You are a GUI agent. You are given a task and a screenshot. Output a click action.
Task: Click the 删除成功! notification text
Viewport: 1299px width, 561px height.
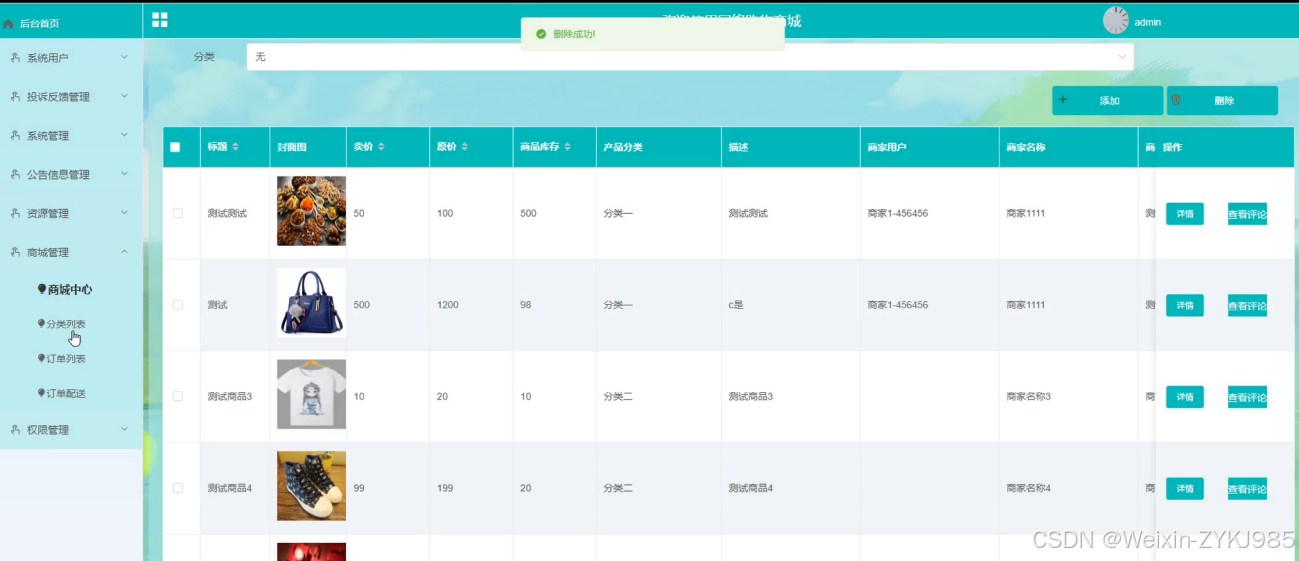point(574,34)
